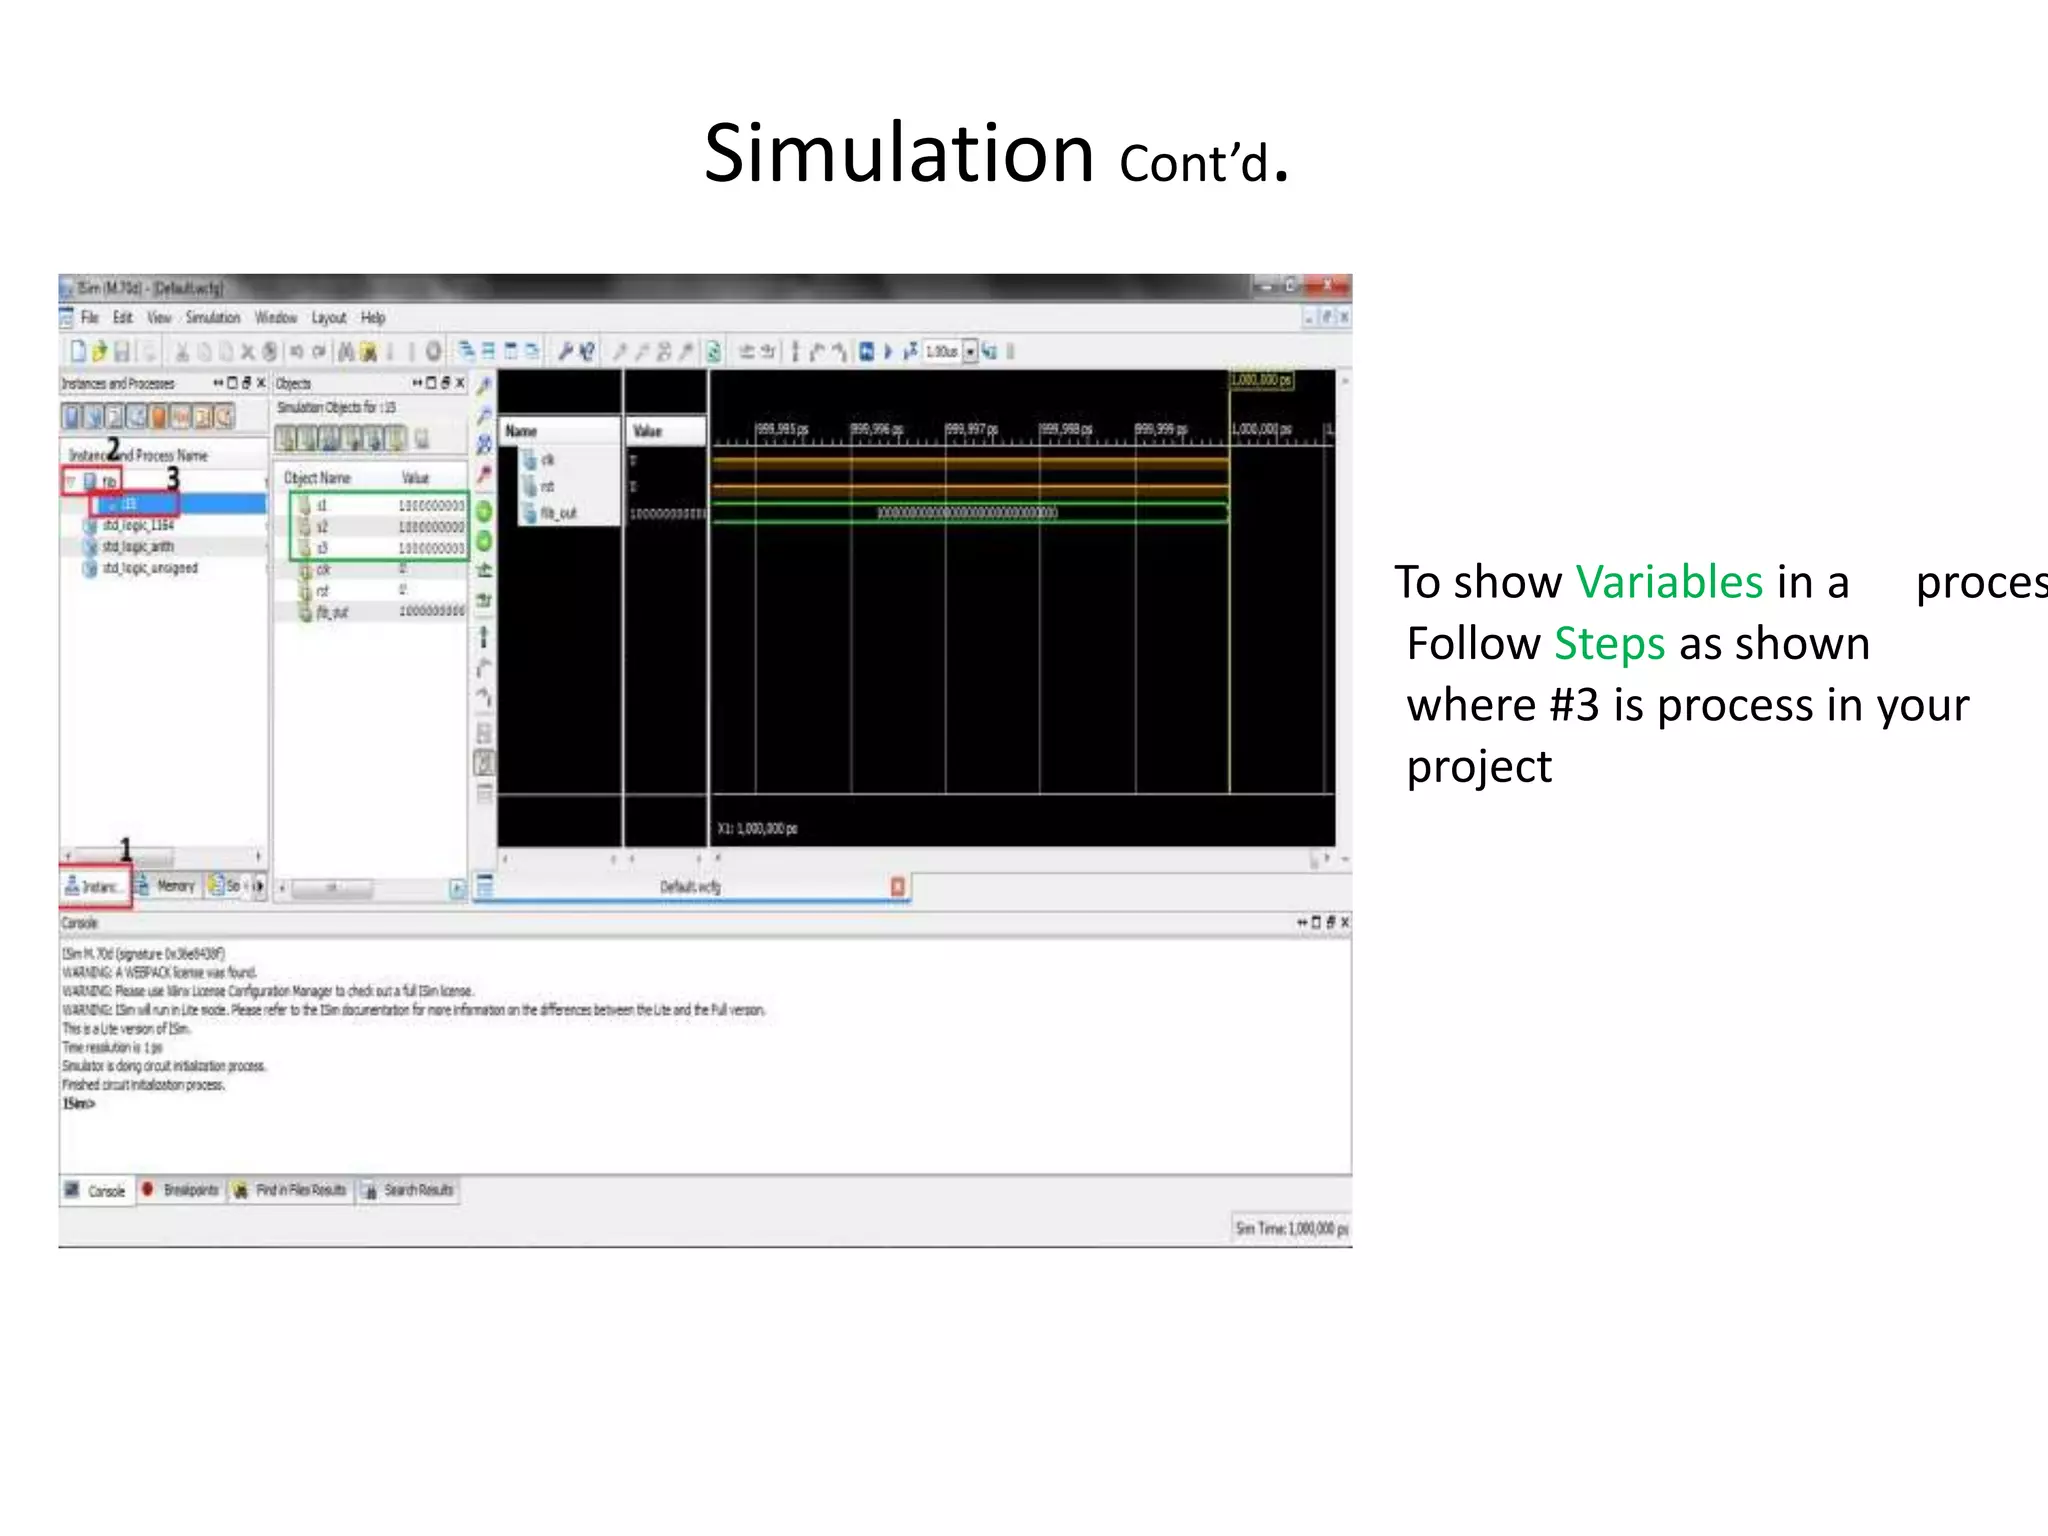This screenshot has width=2048, height=1536.
Task: Click the Open file toolbar icon
Action: pyautogui.click(x=99, y=351)
